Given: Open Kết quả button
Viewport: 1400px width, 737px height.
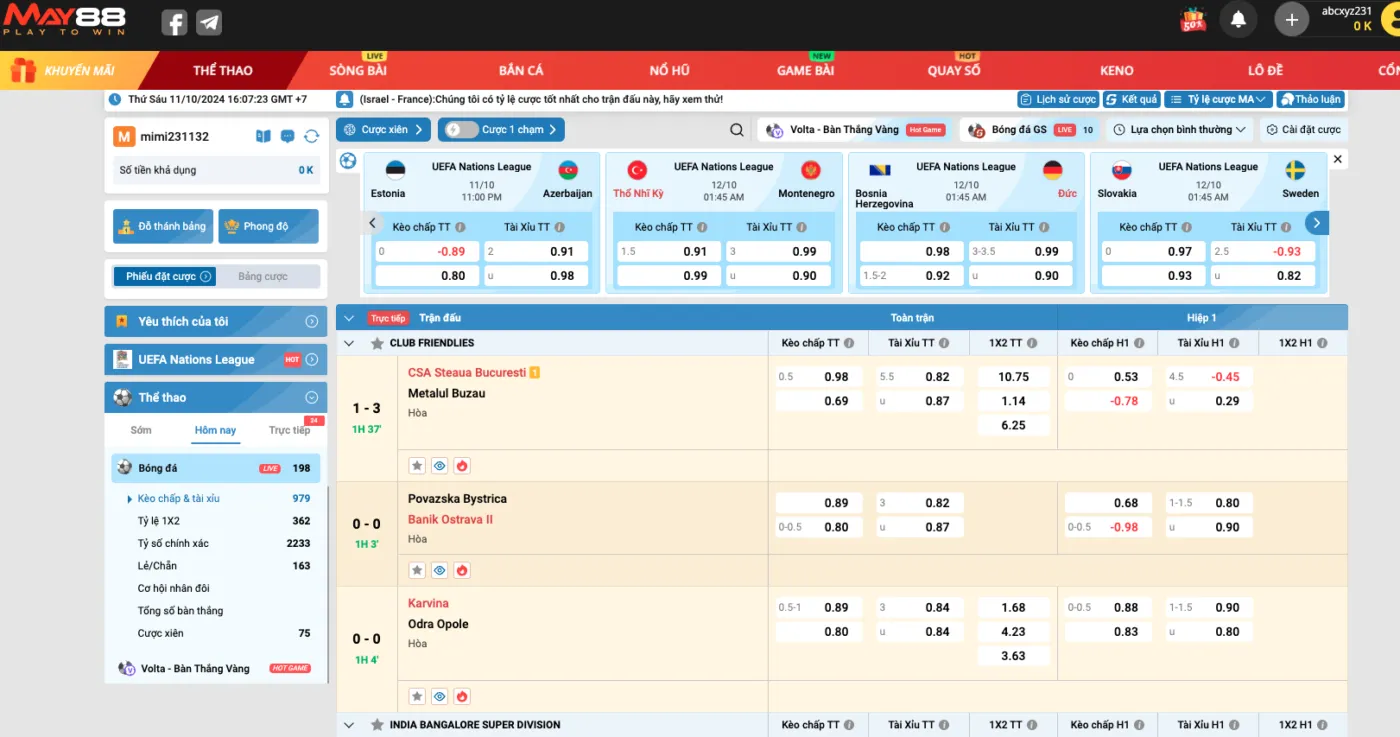Looking at the screenshot, I should tap(1132, 99).
